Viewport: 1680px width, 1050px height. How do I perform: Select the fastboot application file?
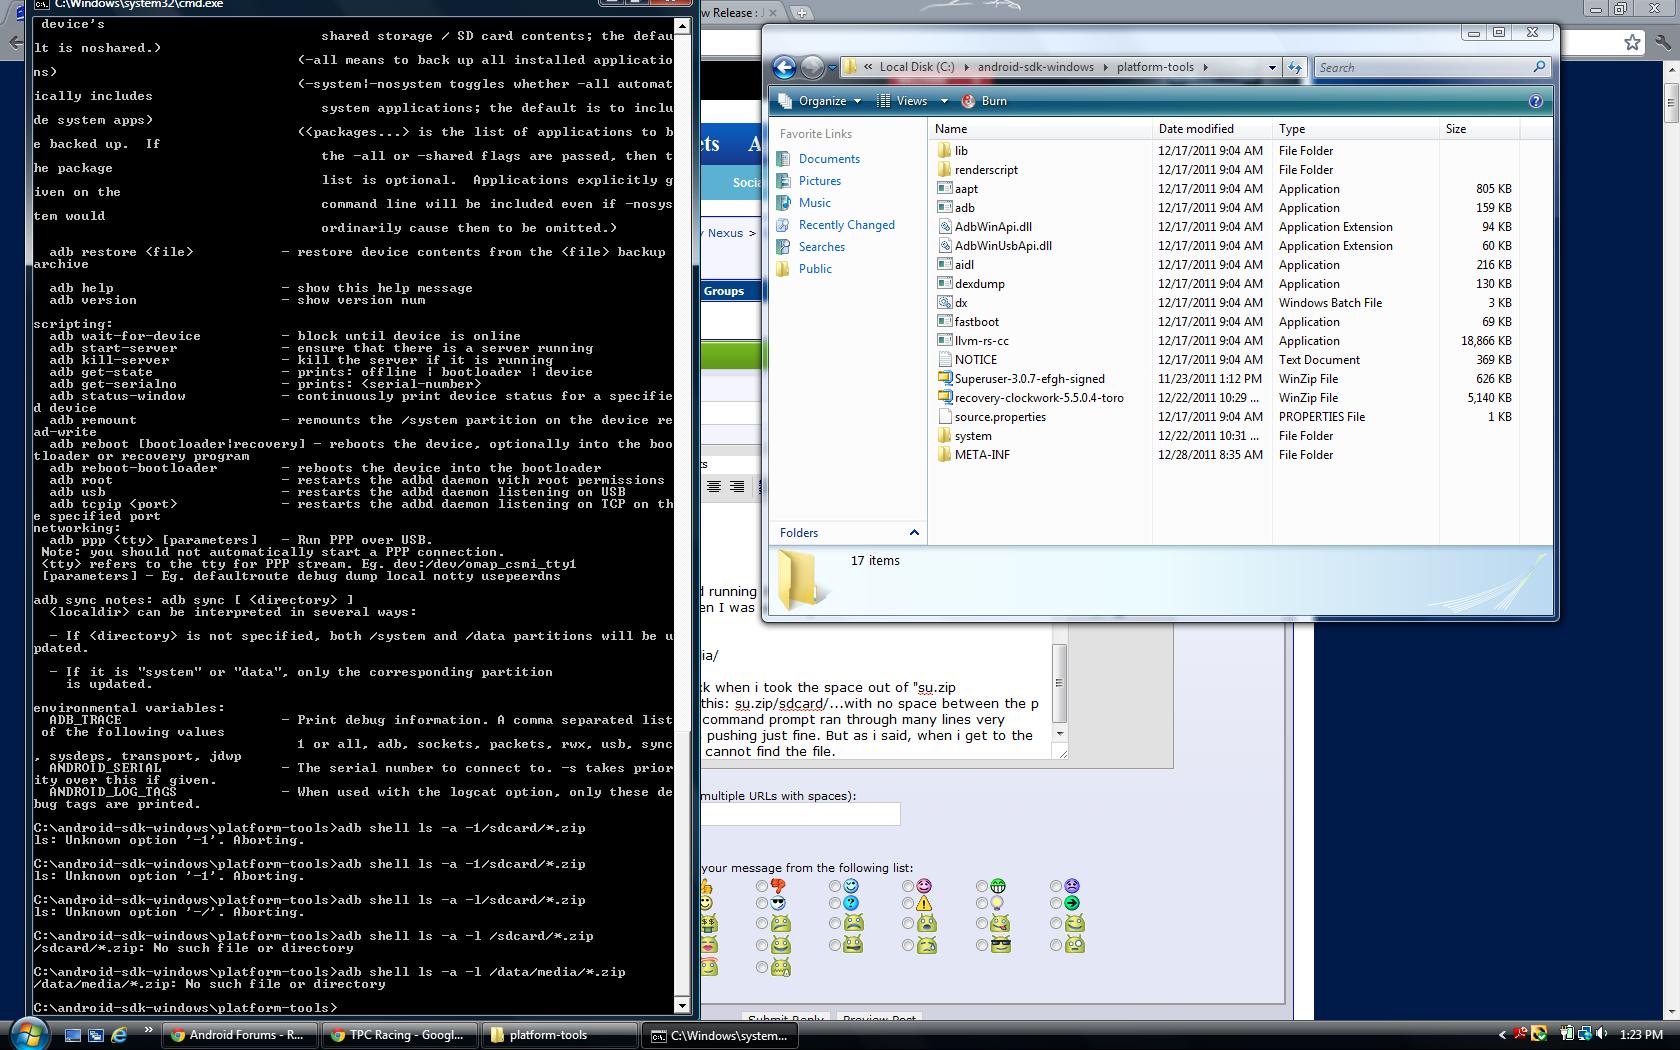click(x=976, y=322)
